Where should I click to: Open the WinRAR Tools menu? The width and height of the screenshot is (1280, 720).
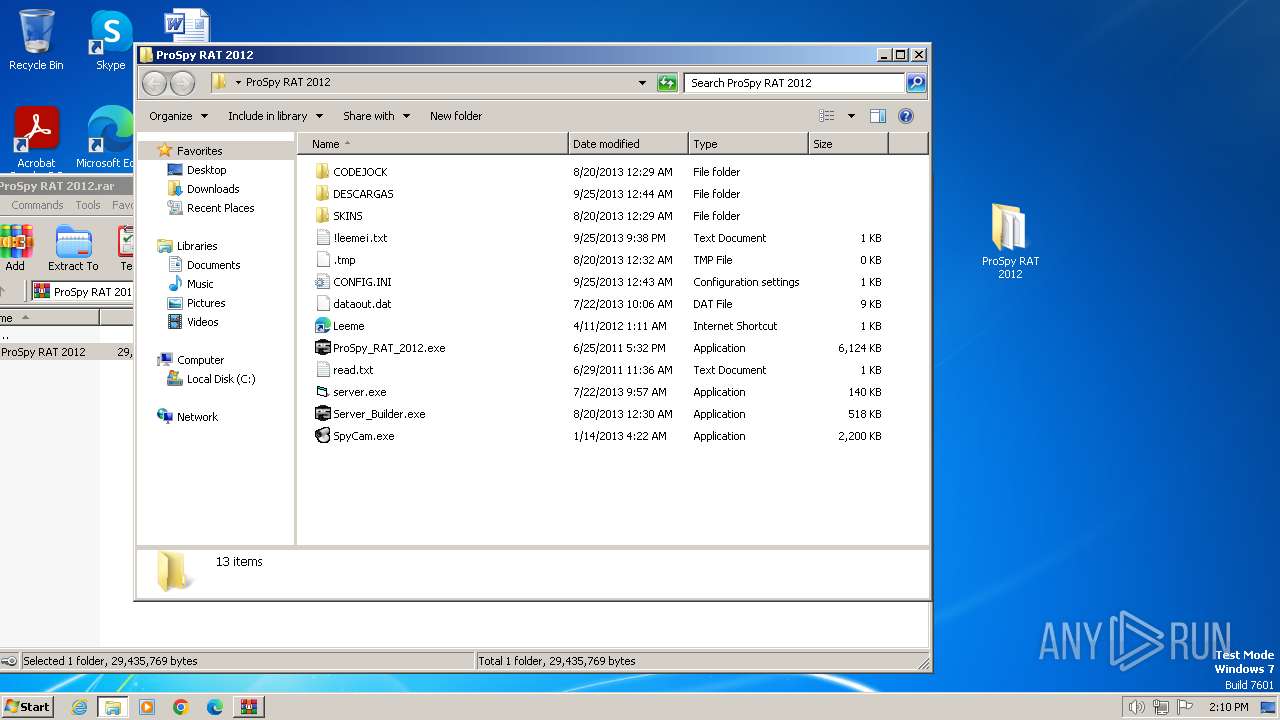(88, 205)
